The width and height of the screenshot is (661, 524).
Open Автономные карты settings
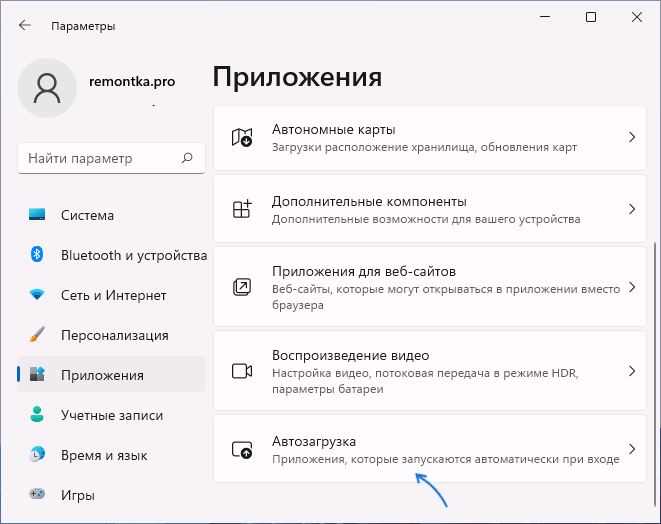click(x=430, y=138)
